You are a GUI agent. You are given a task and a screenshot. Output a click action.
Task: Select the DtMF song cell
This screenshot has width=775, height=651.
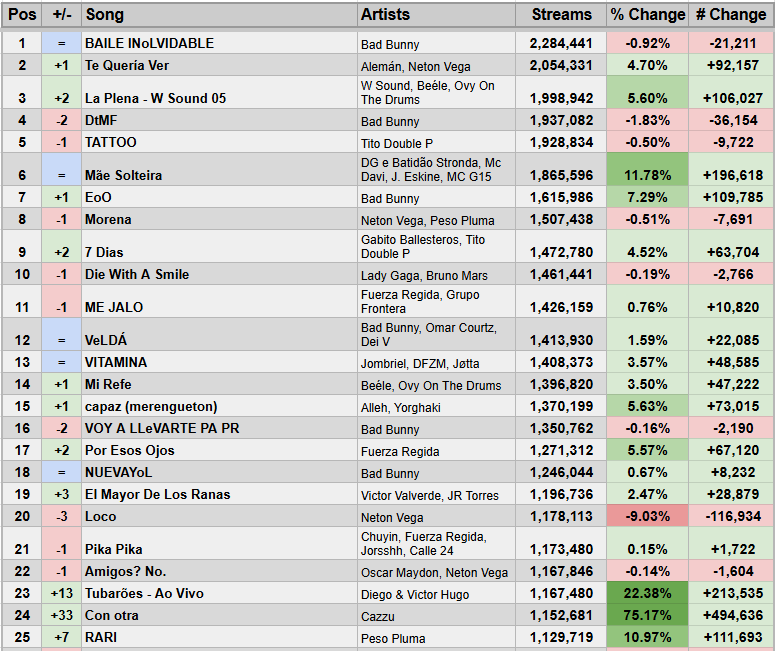tap(219, 120)
